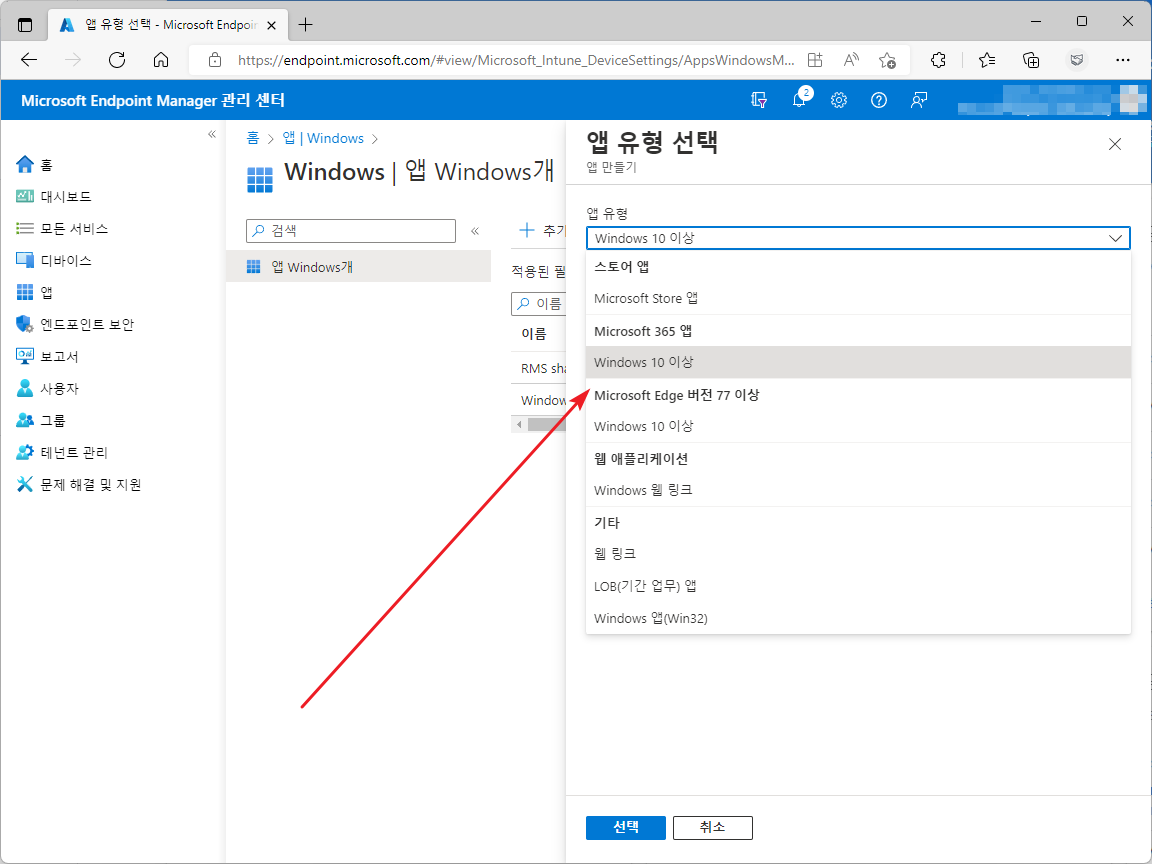1152x864 pixels.
Task: Open browser extensions puzzle icon
Action: (x=938, y=60)
